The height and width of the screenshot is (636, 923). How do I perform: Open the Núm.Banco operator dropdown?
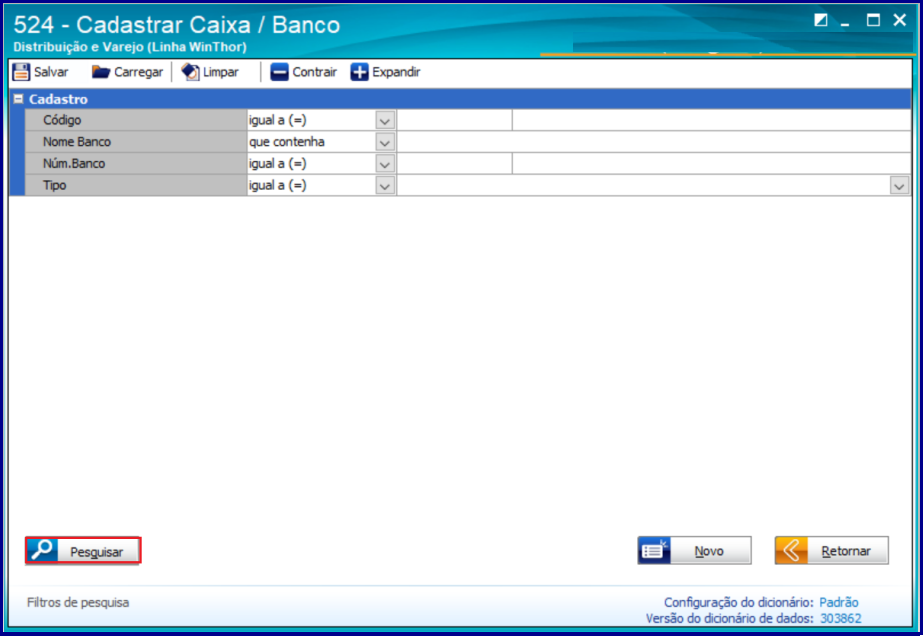click(385, 164)
